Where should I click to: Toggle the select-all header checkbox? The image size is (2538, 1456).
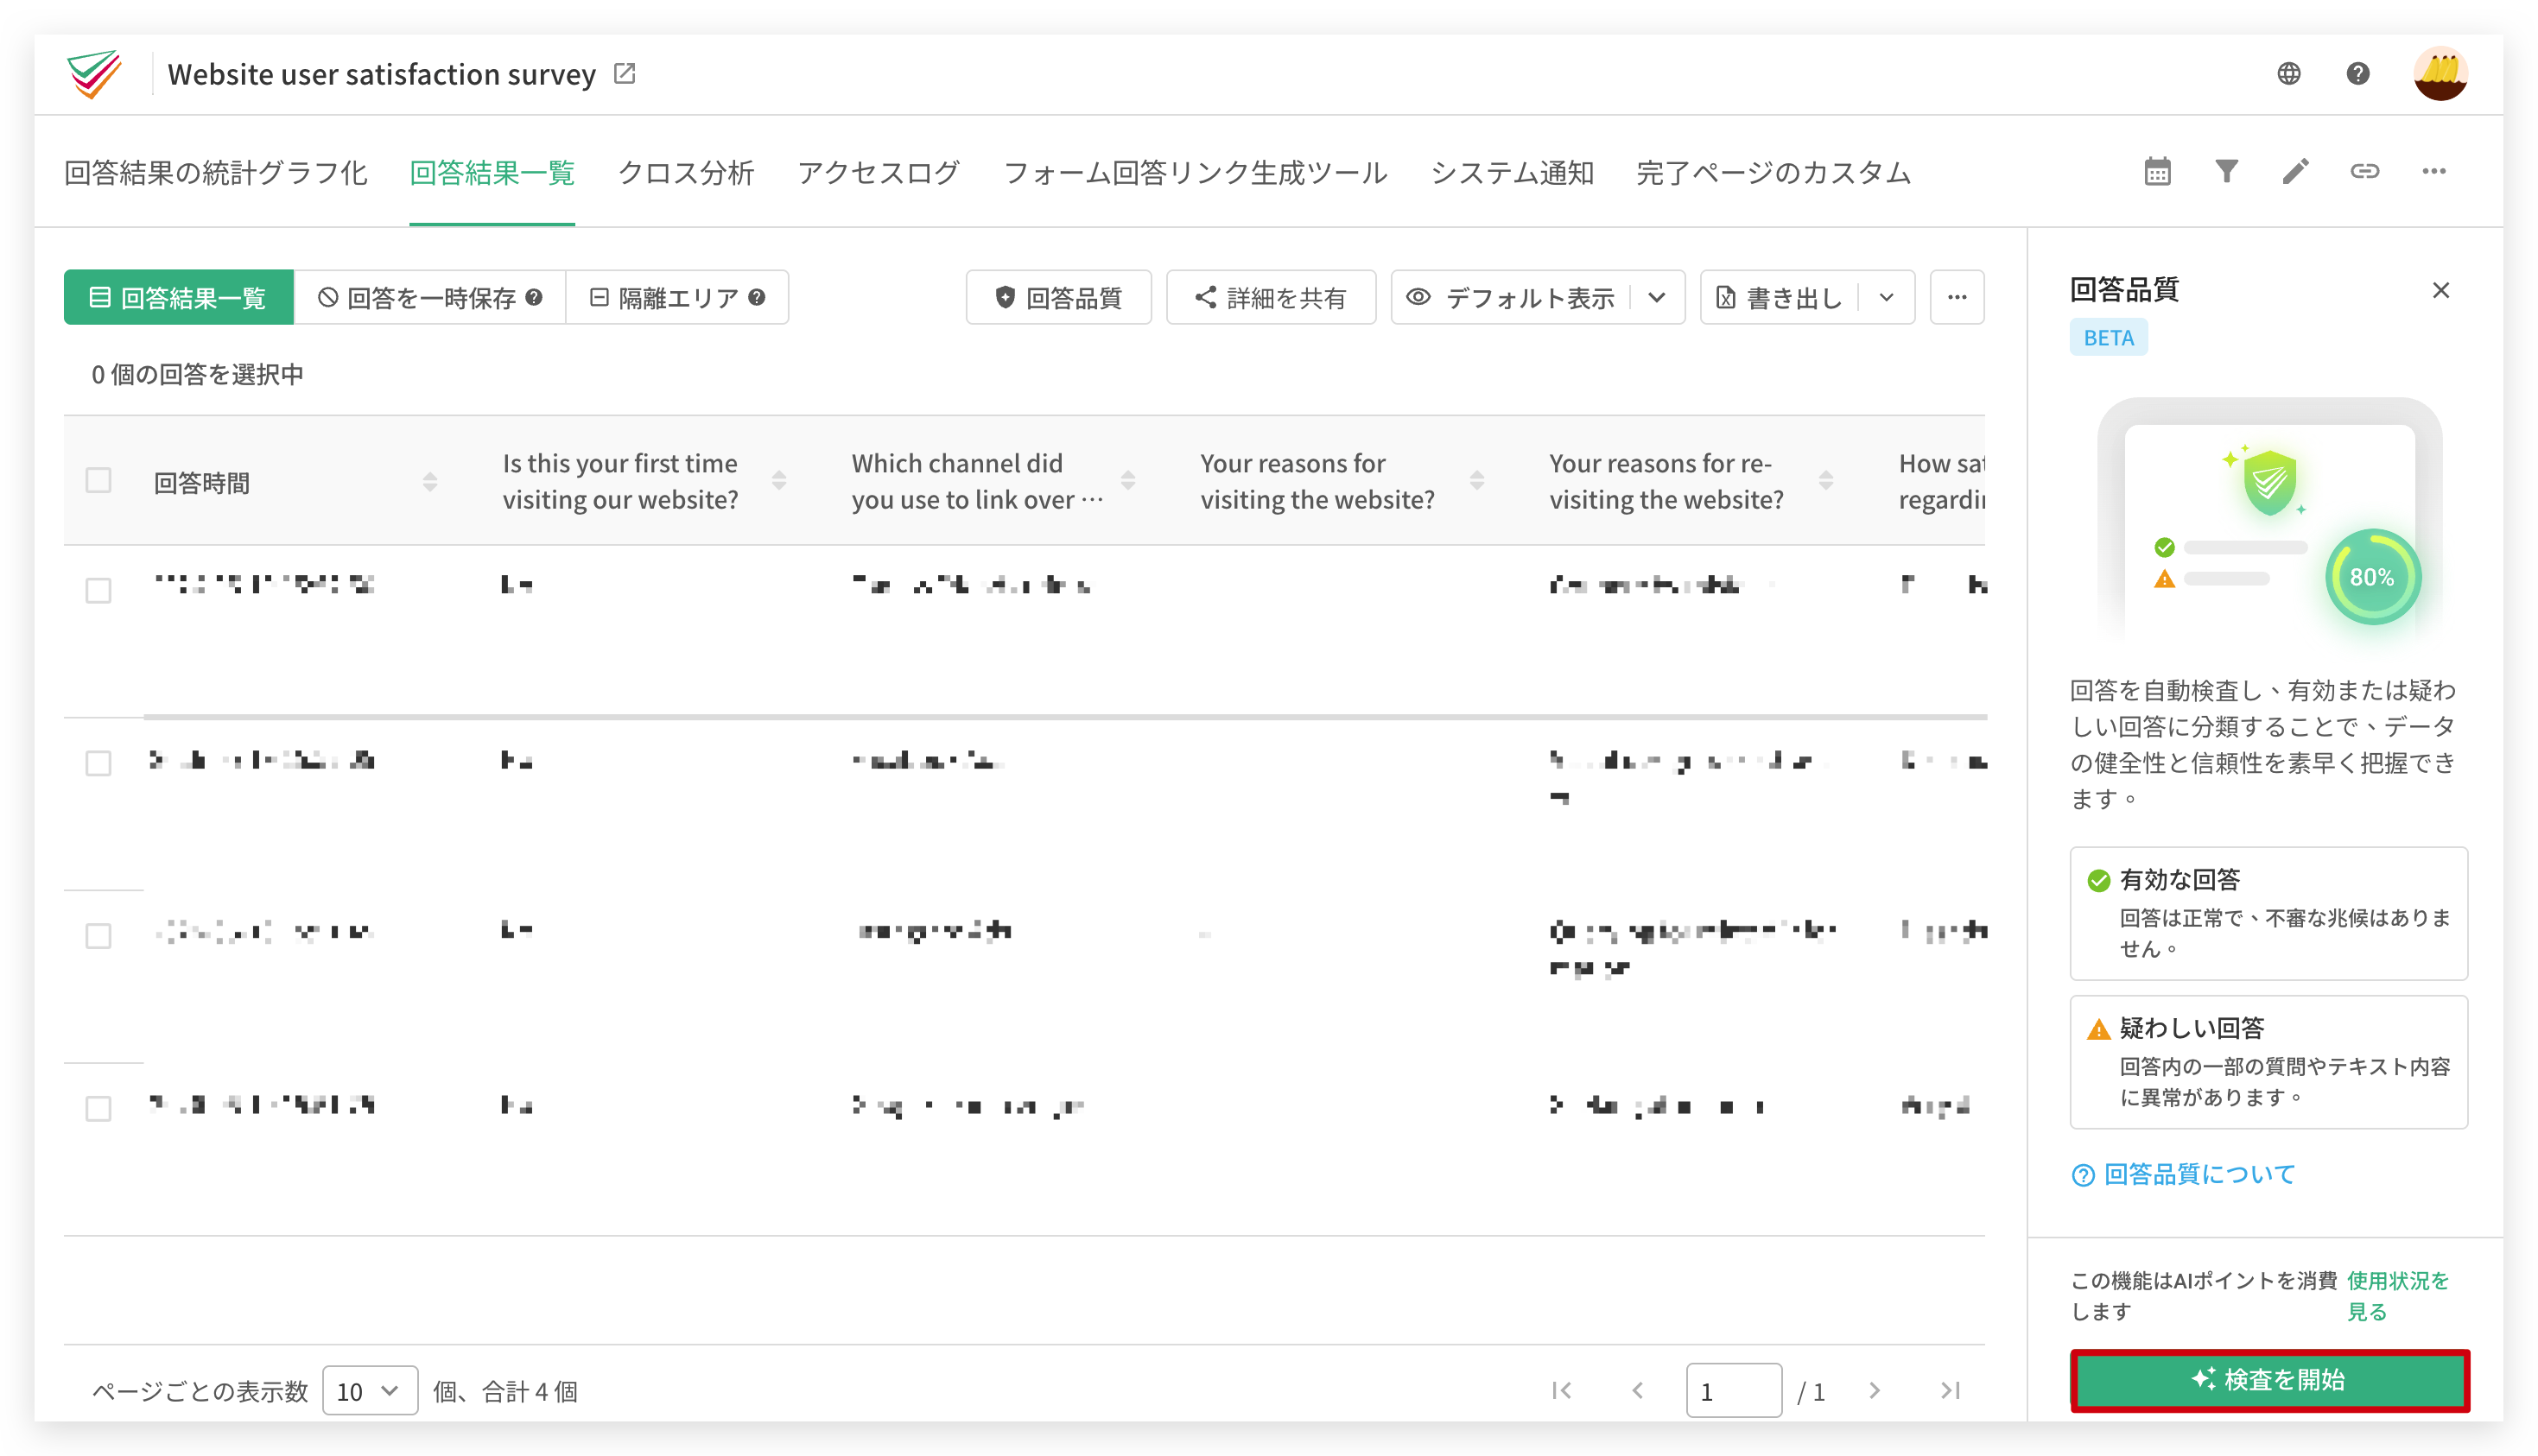(x=98, y=480)
